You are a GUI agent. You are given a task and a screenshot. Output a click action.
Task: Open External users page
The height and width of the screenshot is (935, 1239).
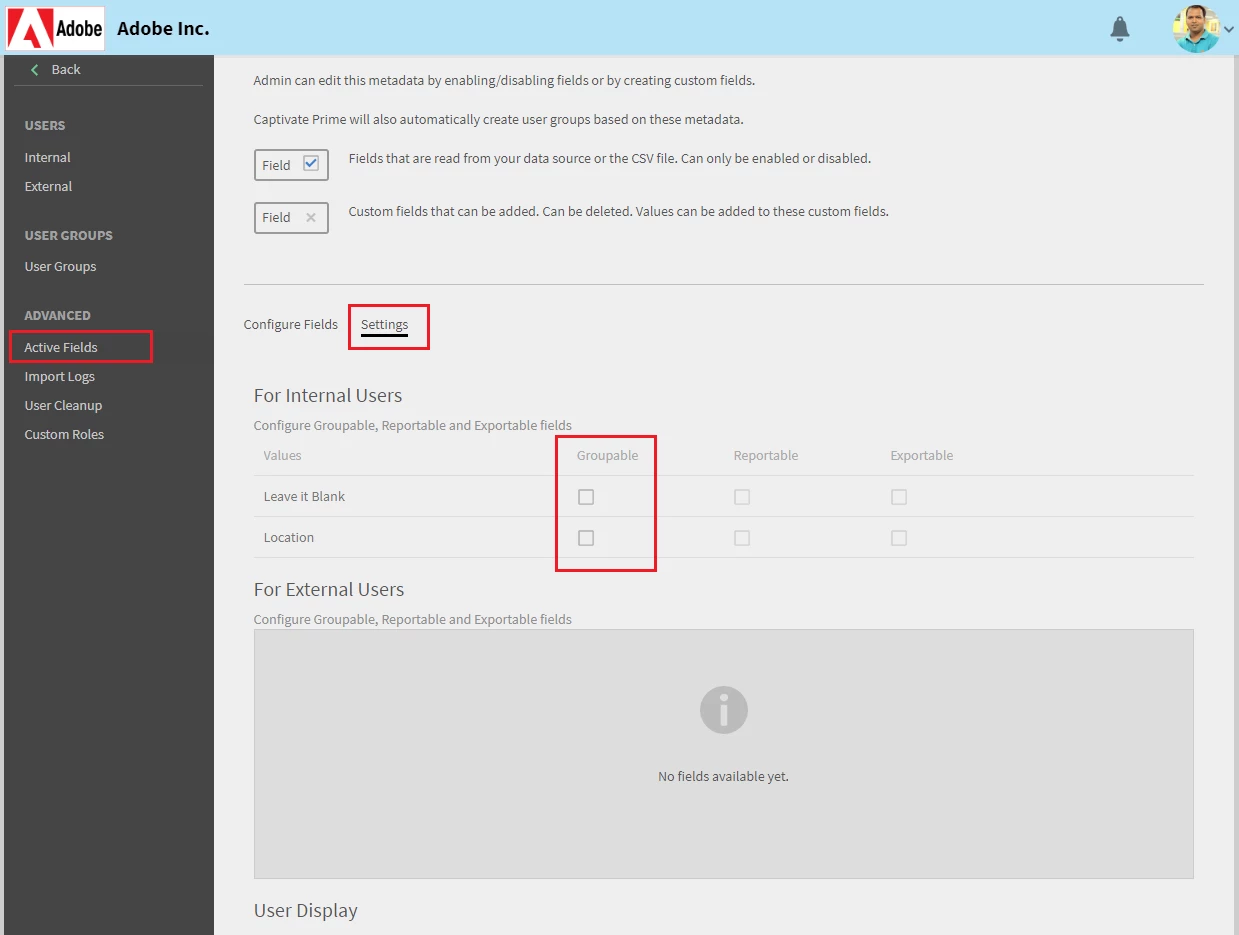coord(49,186)
